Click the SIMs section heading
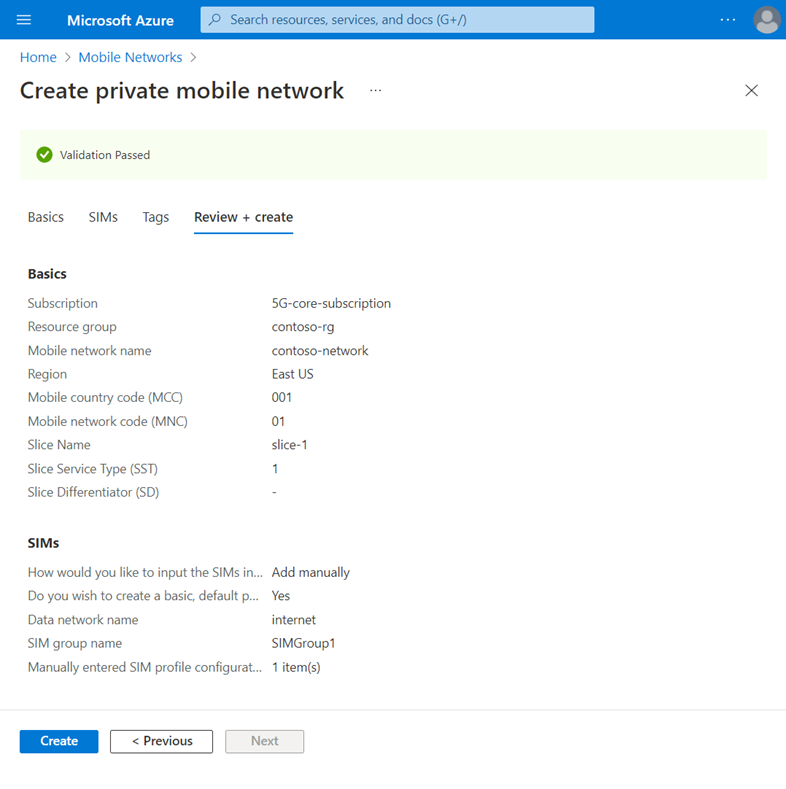This screenshot has width=786, height=789. pos(43,543)
